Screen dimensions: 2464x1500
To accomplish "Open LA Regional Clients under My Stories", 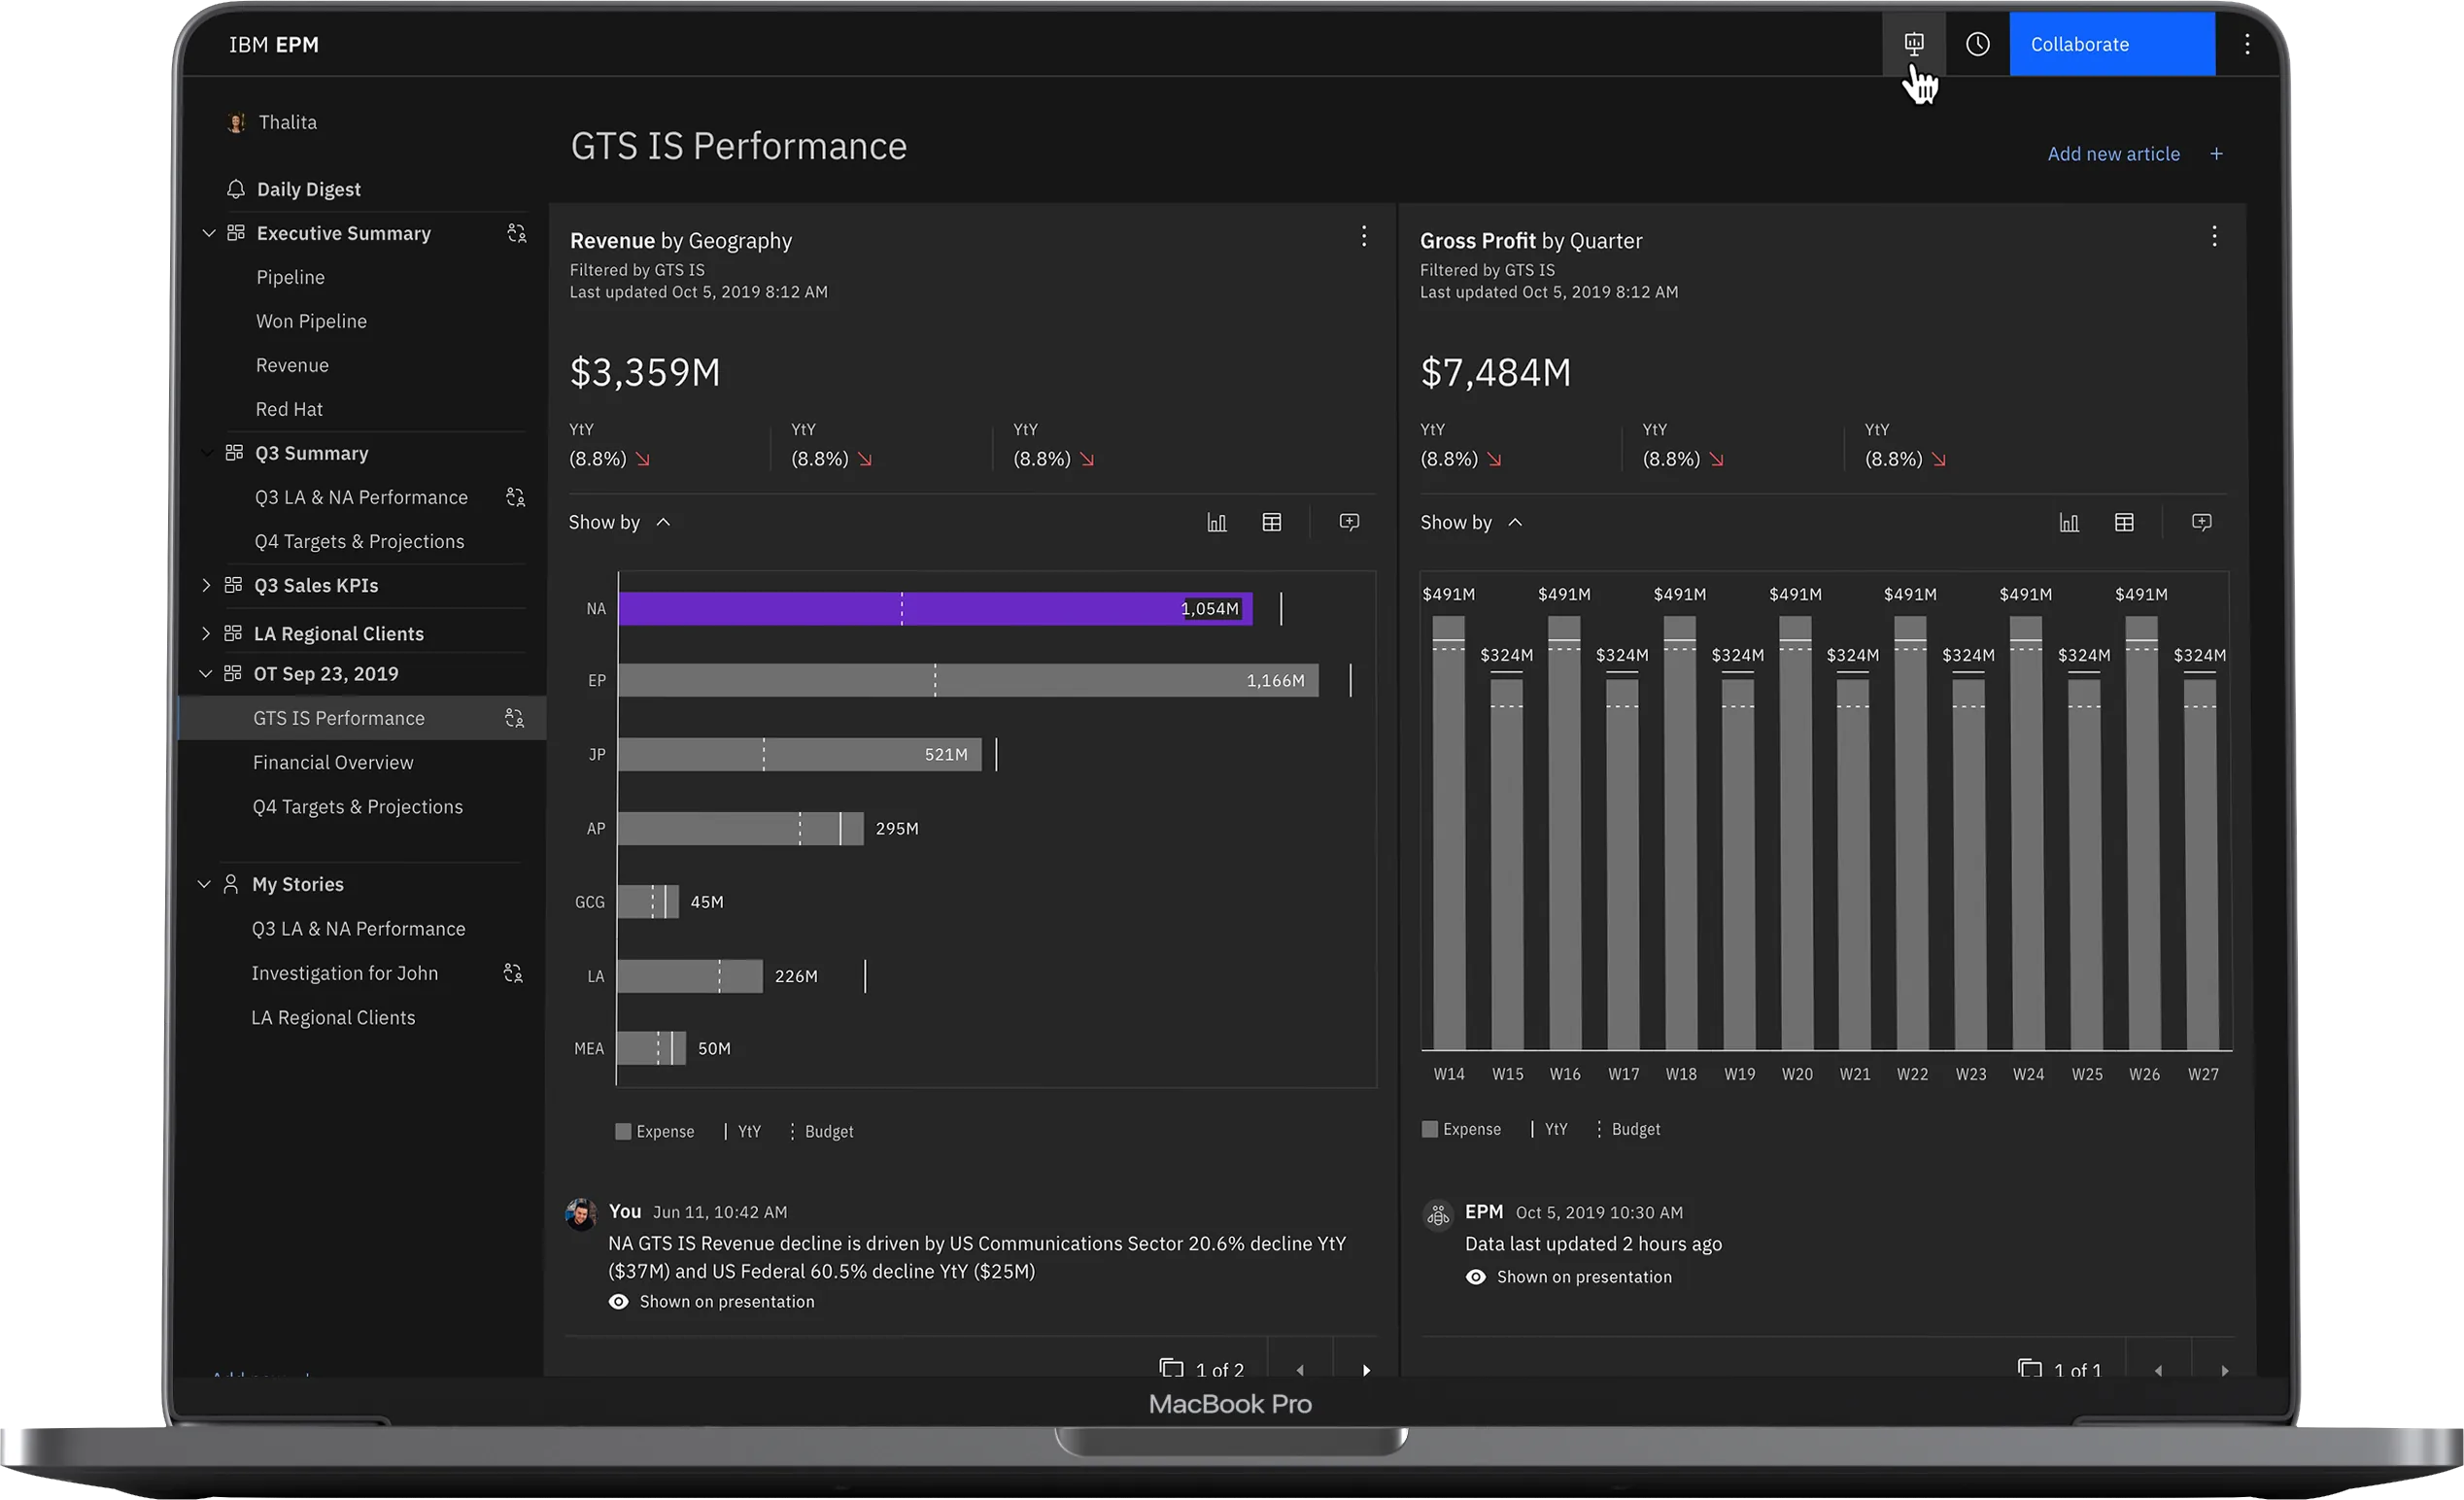I will pos(333,1017).
